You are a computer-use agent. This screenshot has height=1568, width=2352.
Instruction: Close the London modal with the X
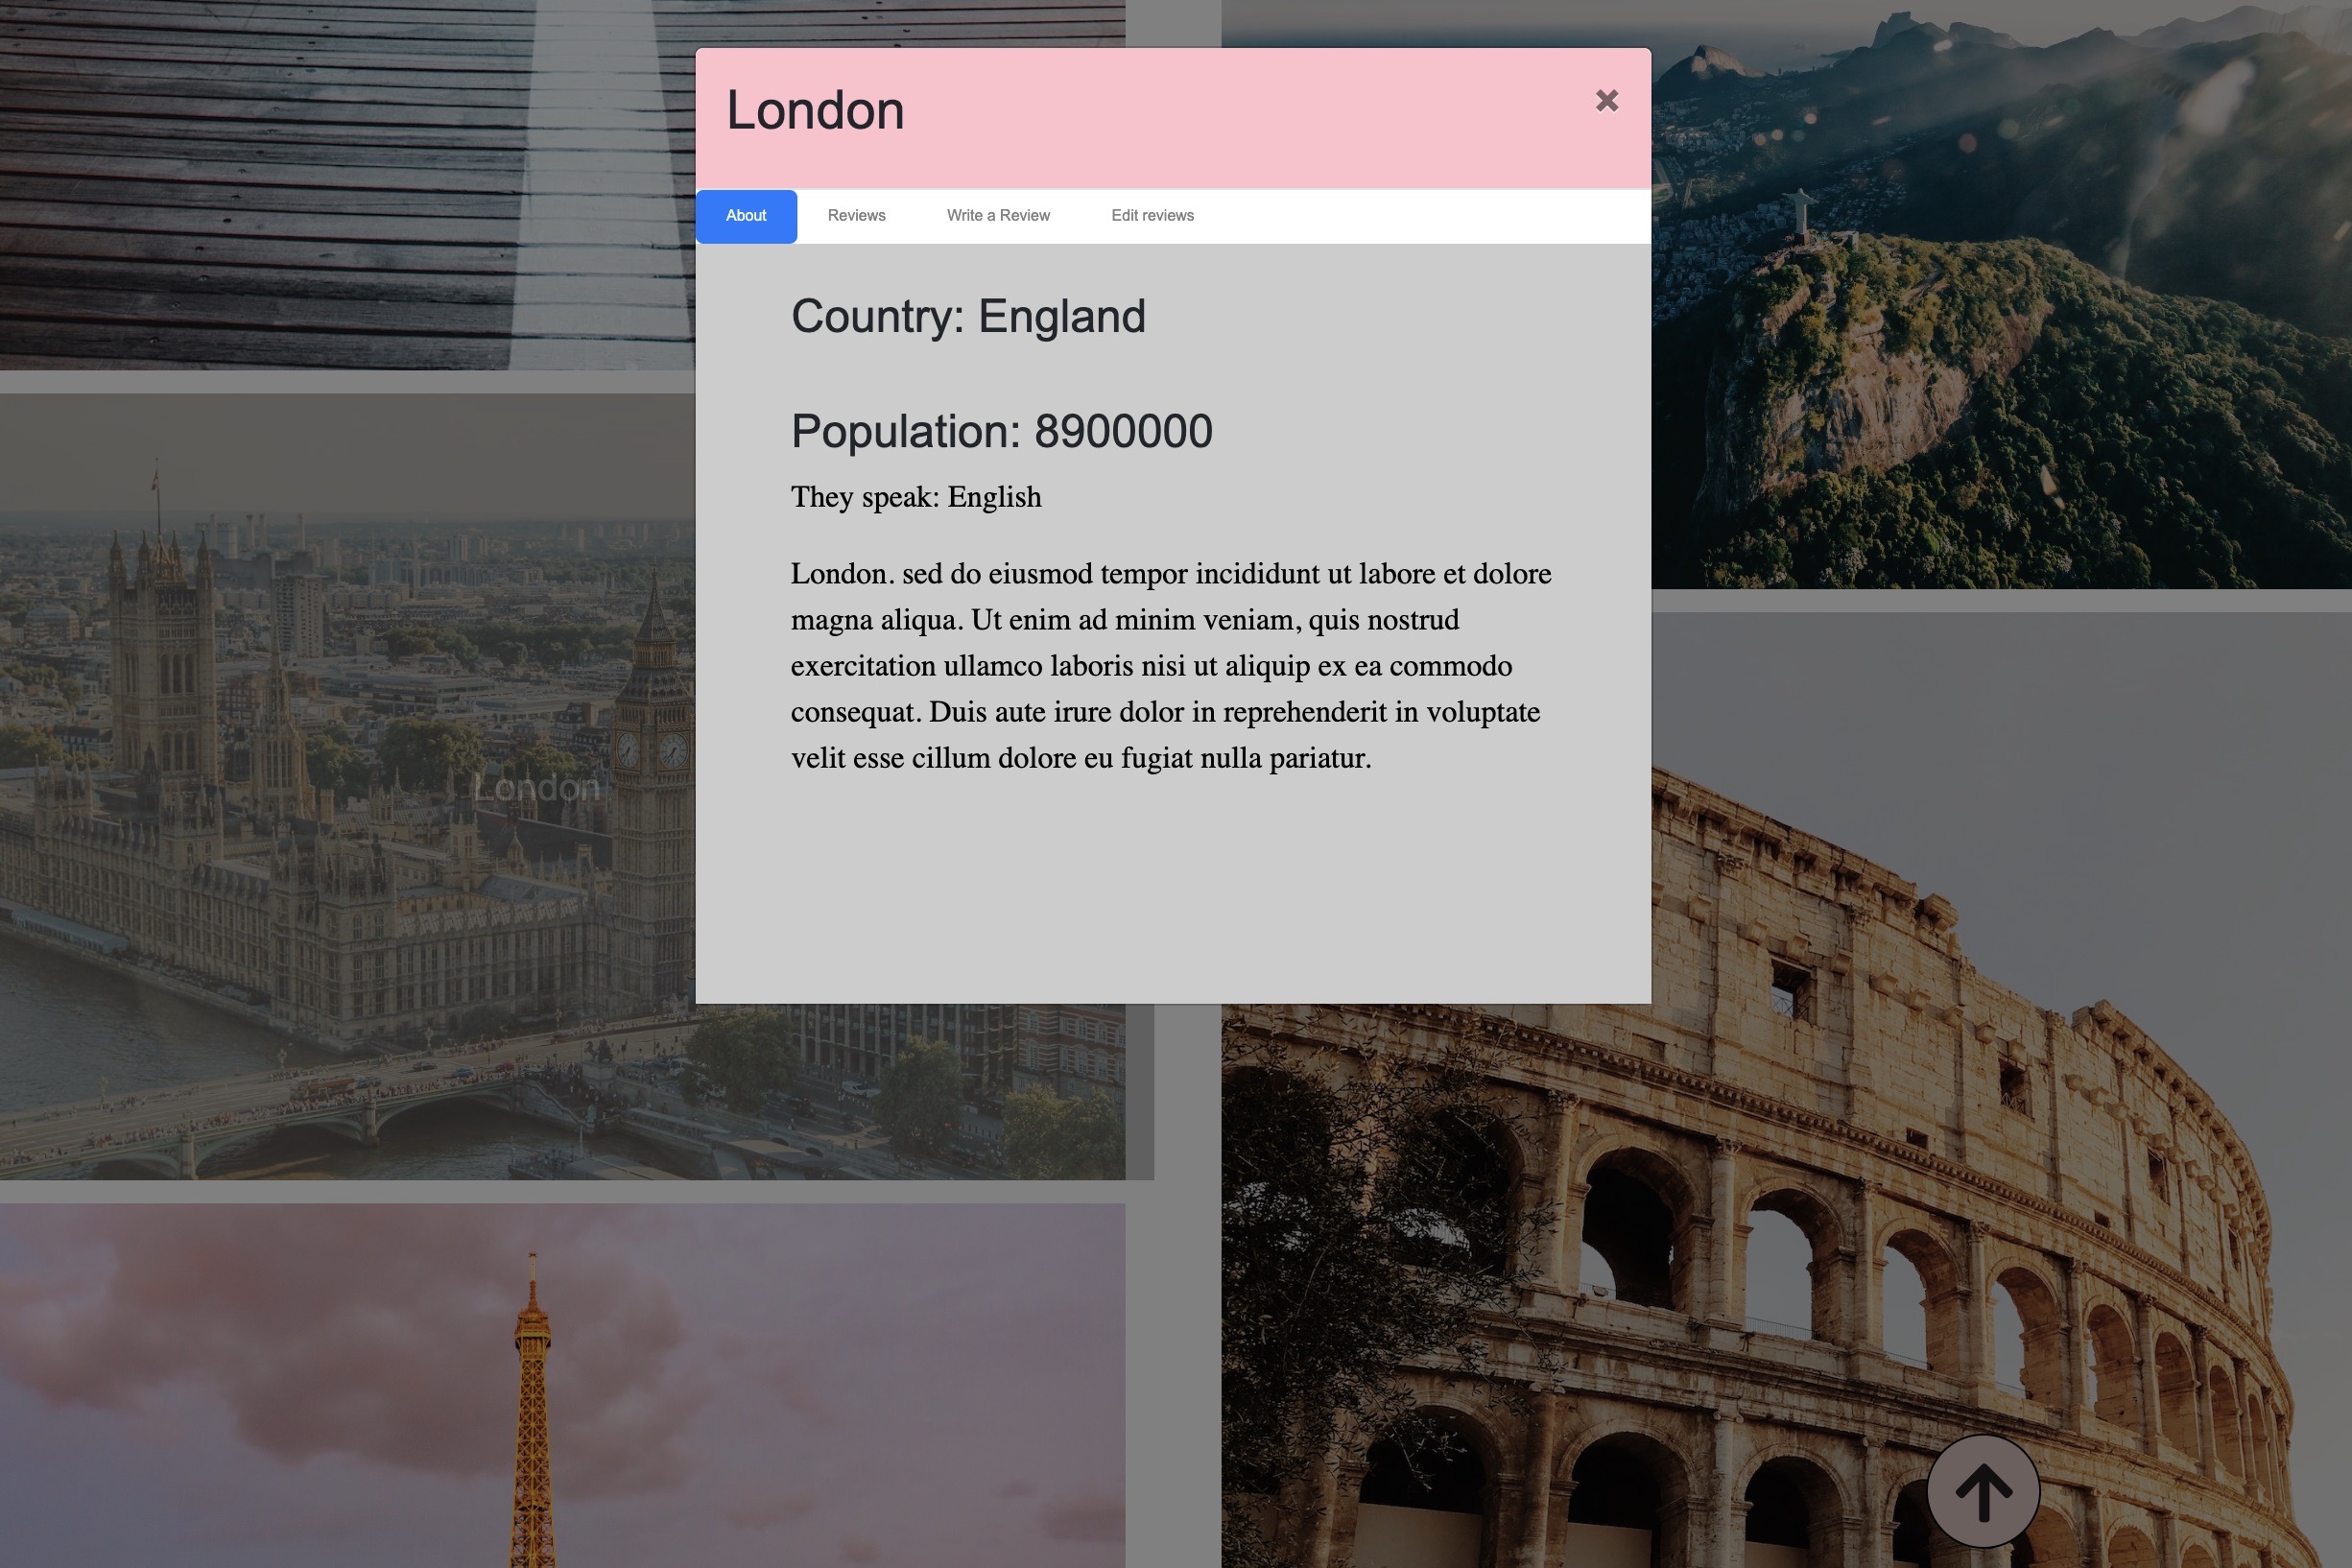(x=1606, y=101)
